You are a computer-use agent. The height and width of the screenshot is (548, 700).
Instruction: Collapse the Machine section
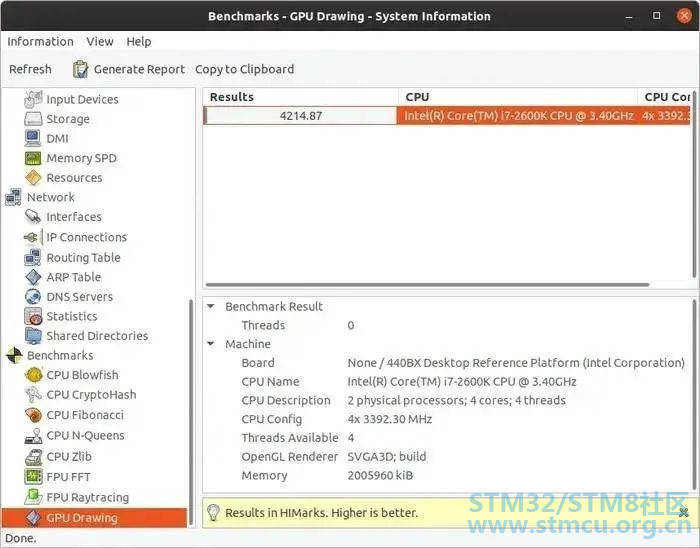[211, 344]
